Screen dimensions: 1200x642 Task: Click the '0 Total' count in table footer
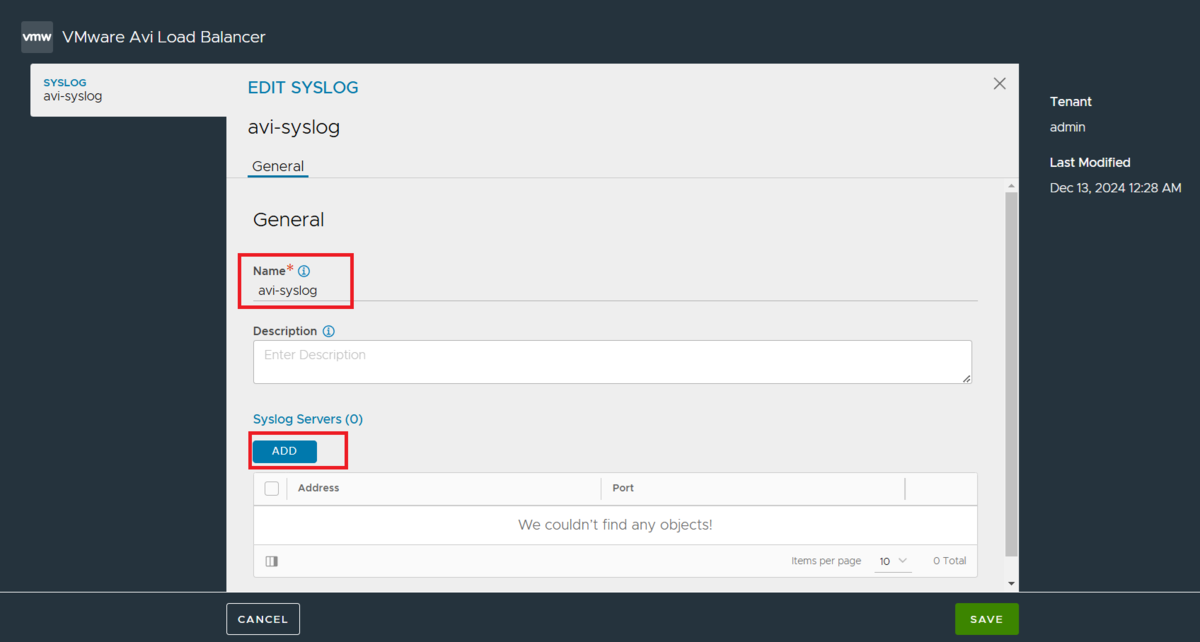point(950,561)
